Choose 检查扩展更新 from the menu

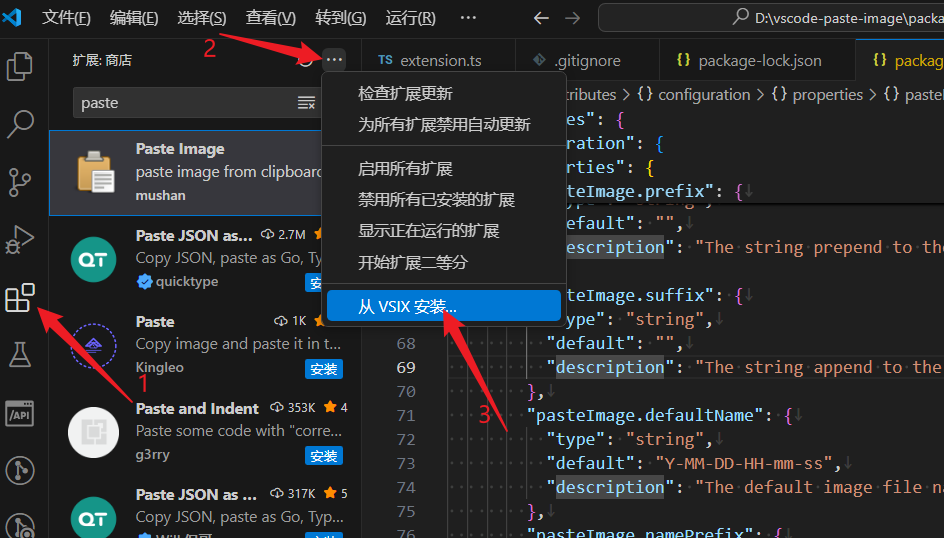[x=405, y=93]
